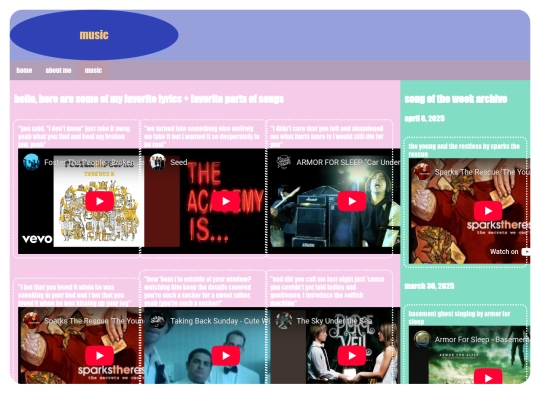Click the Armor For Sleep channel logo
The height and width of the screenshot is (405, 540).
pyautogui.click(x=284, y=162)
